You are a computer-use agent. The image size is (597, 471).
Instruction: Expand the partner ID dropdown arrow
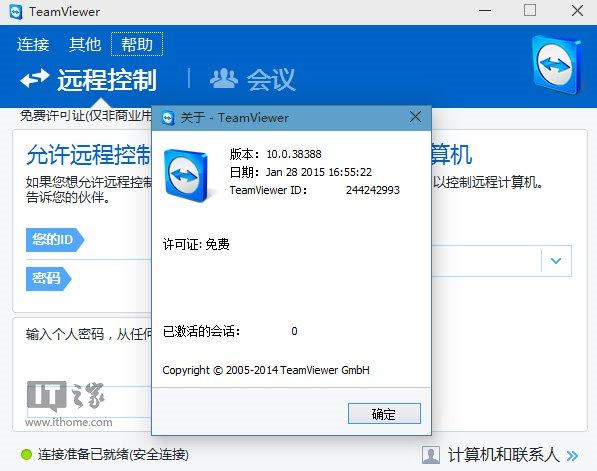coord(556,261)
